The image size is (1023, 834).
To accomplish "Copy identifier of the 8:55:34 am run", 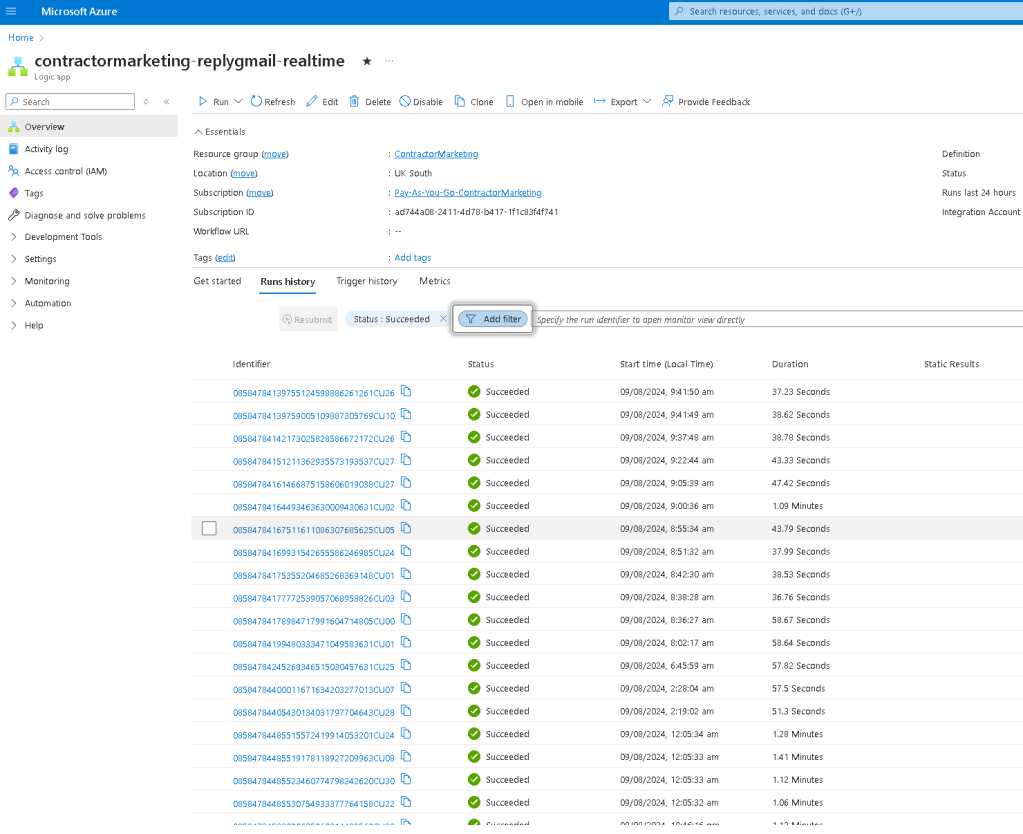I will point(406,529).
